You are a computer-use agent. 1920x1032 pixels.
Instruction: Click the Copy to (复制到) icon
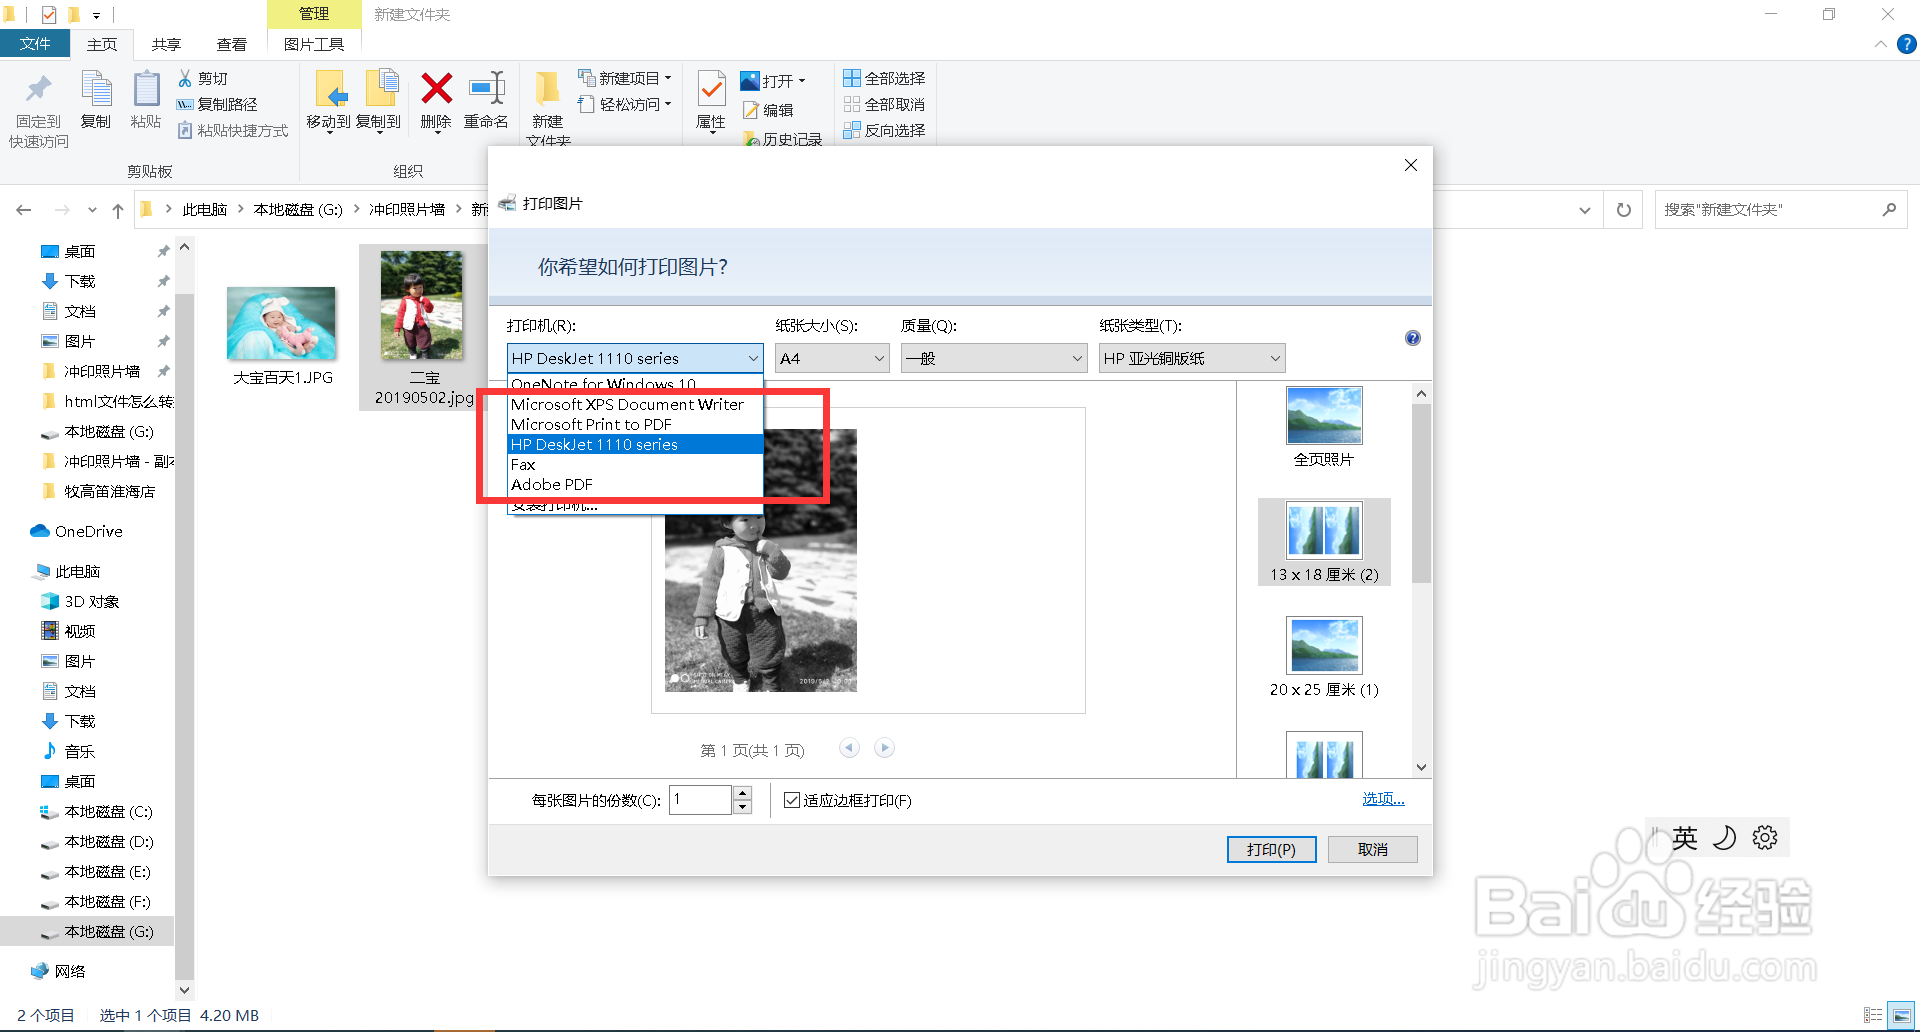380,89
